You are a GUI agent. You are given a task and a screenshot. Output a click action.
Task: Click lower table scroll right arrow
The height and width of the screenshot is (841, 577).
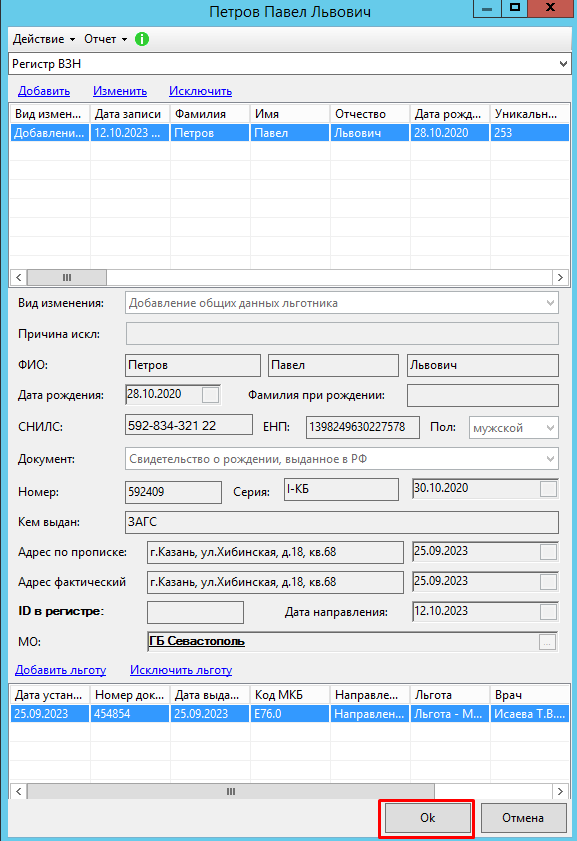coord(560,791)
